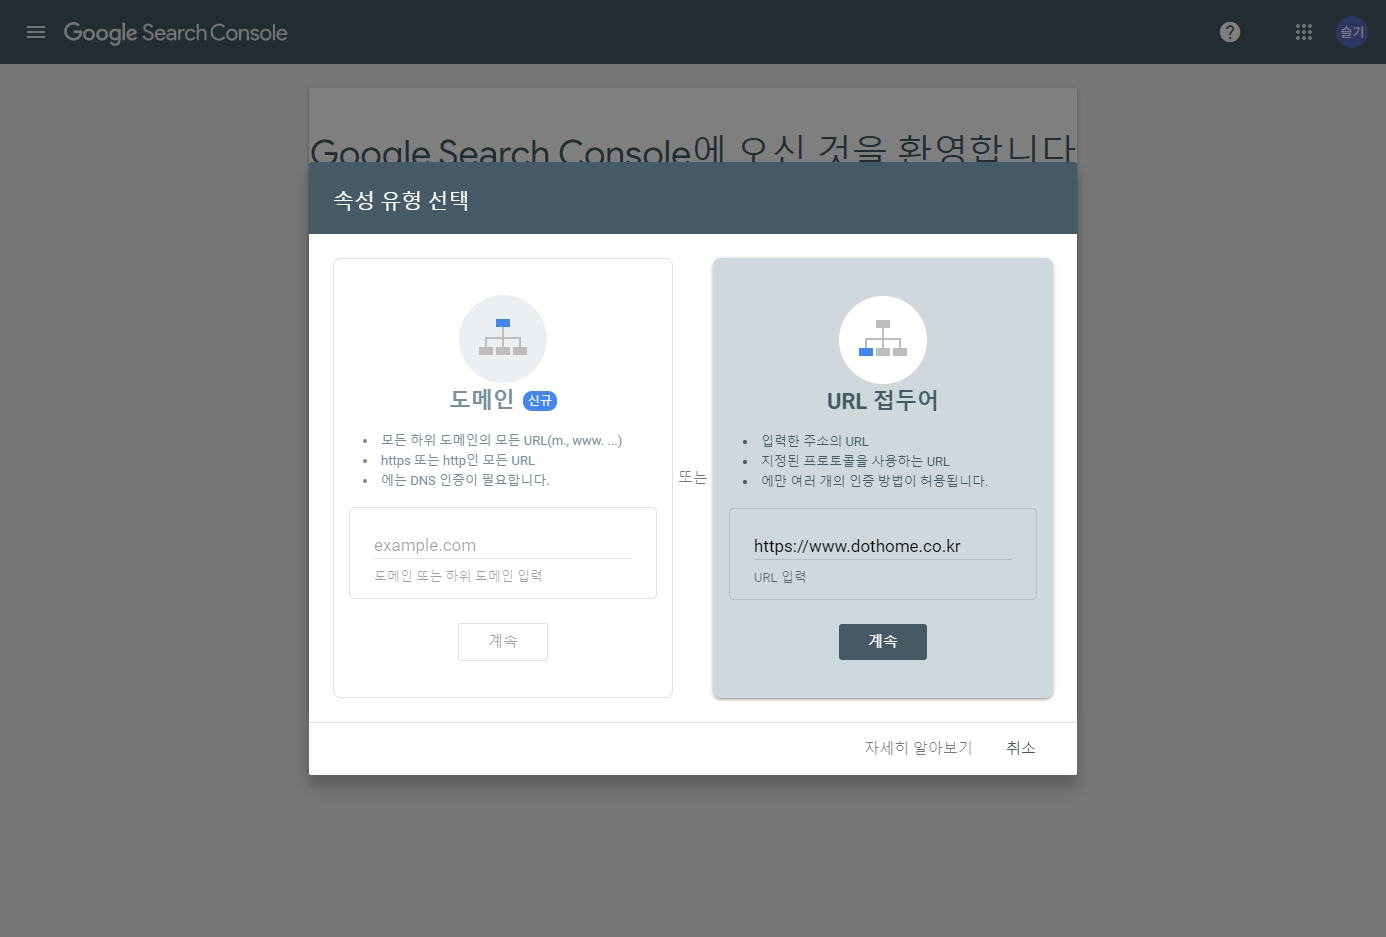Focus the URL input with https://www.dothome.co.kr
The width and height of the screenshot is (1386, 937).
pos(883,546)
